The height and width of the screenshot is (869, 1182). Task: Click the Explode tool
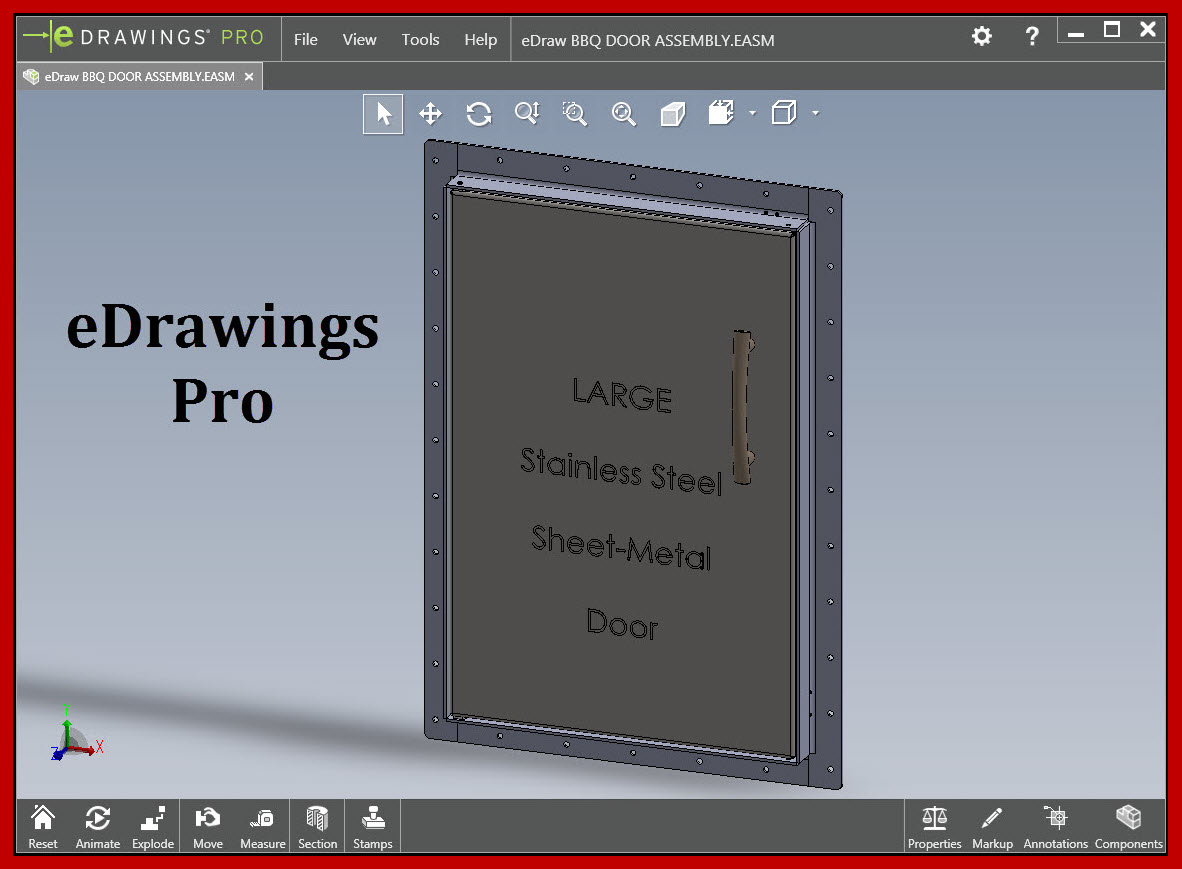(153, 827)
